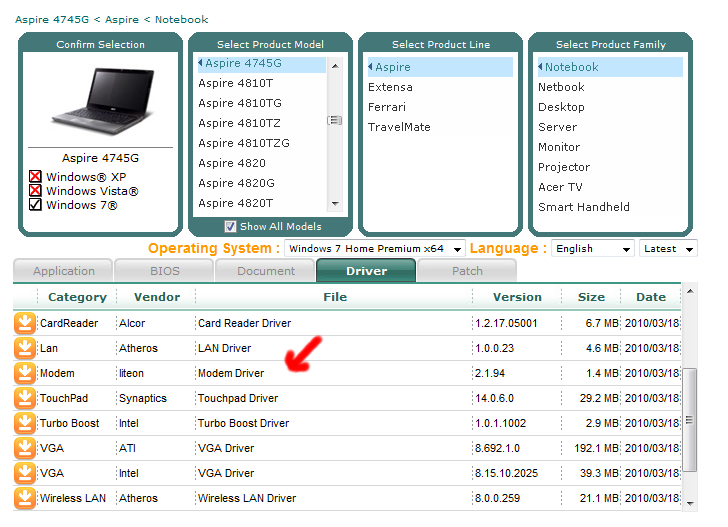Select Projector product family

[x=564, y=167]
